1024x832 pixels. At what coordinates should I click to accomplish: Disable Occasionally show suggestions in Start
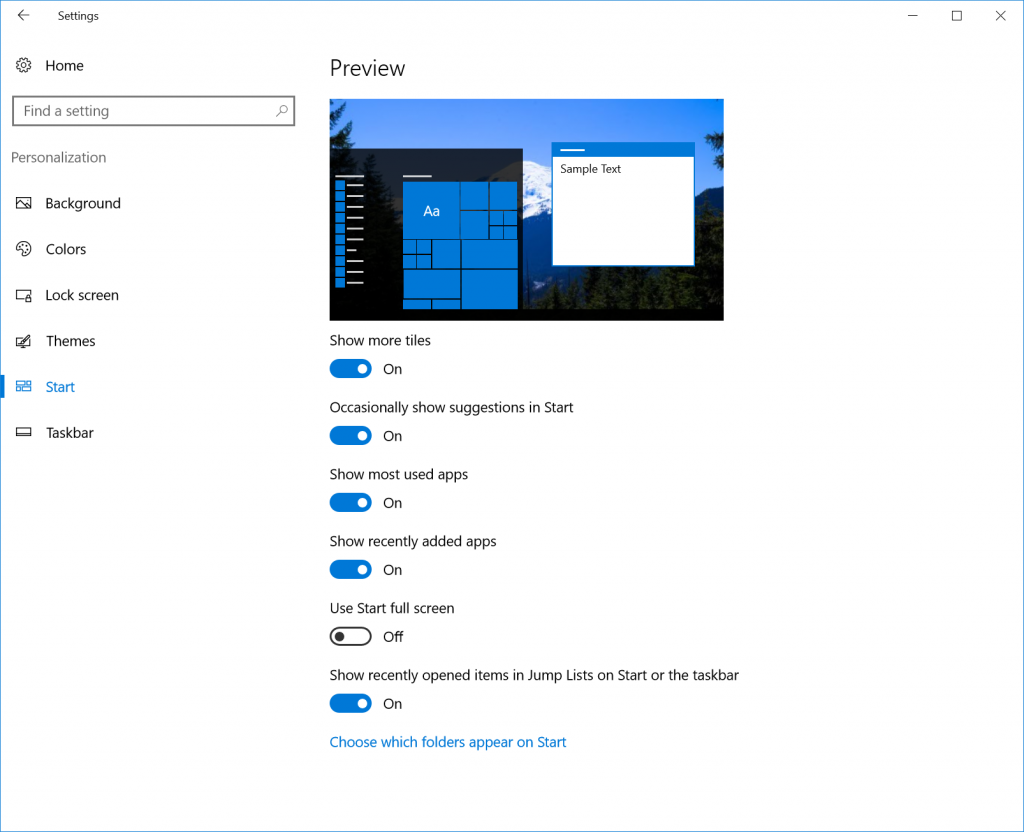(x=350, y=435)
